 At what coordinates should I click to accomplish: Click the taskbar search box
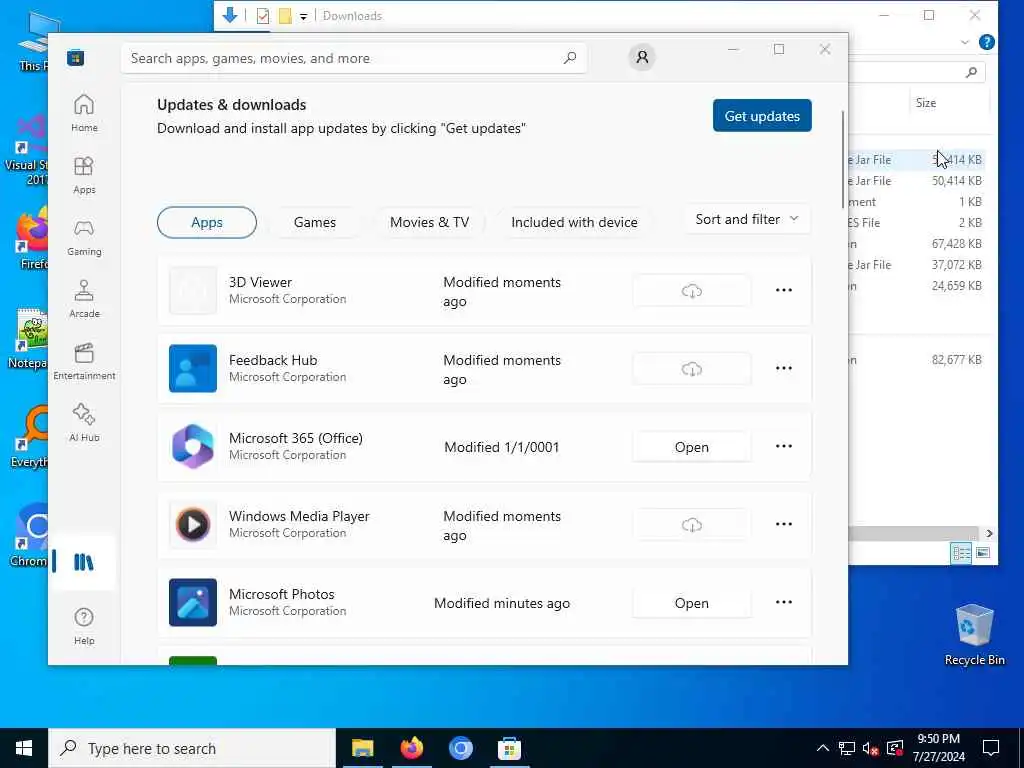[192, 748]
